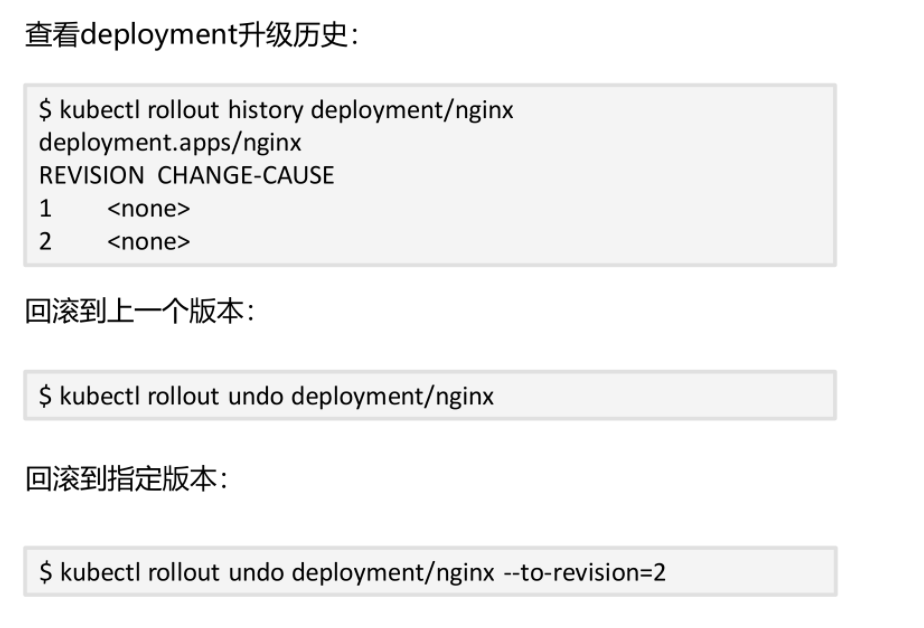Screen dimensions: 924x628
Task: Click the heading "回滚到上一个版本"
Action: tap(139, 311)
